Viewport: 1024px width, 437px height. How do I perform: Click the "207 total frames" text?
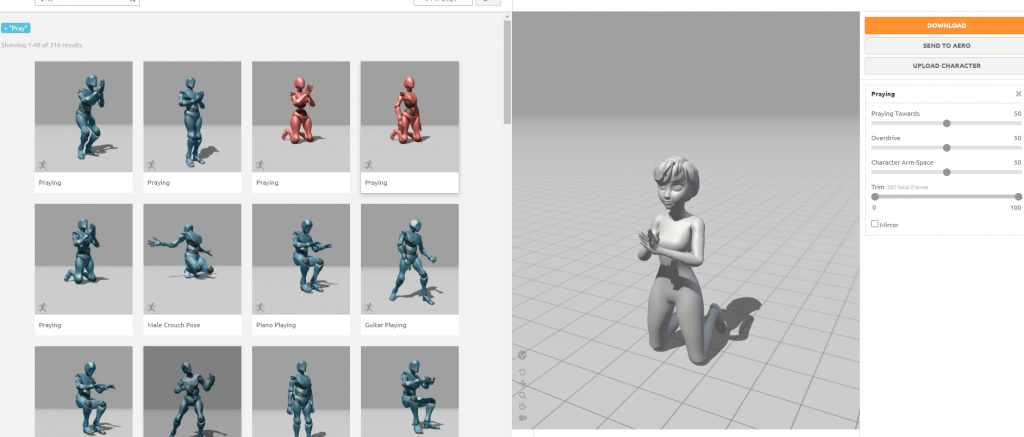point(907,187)
